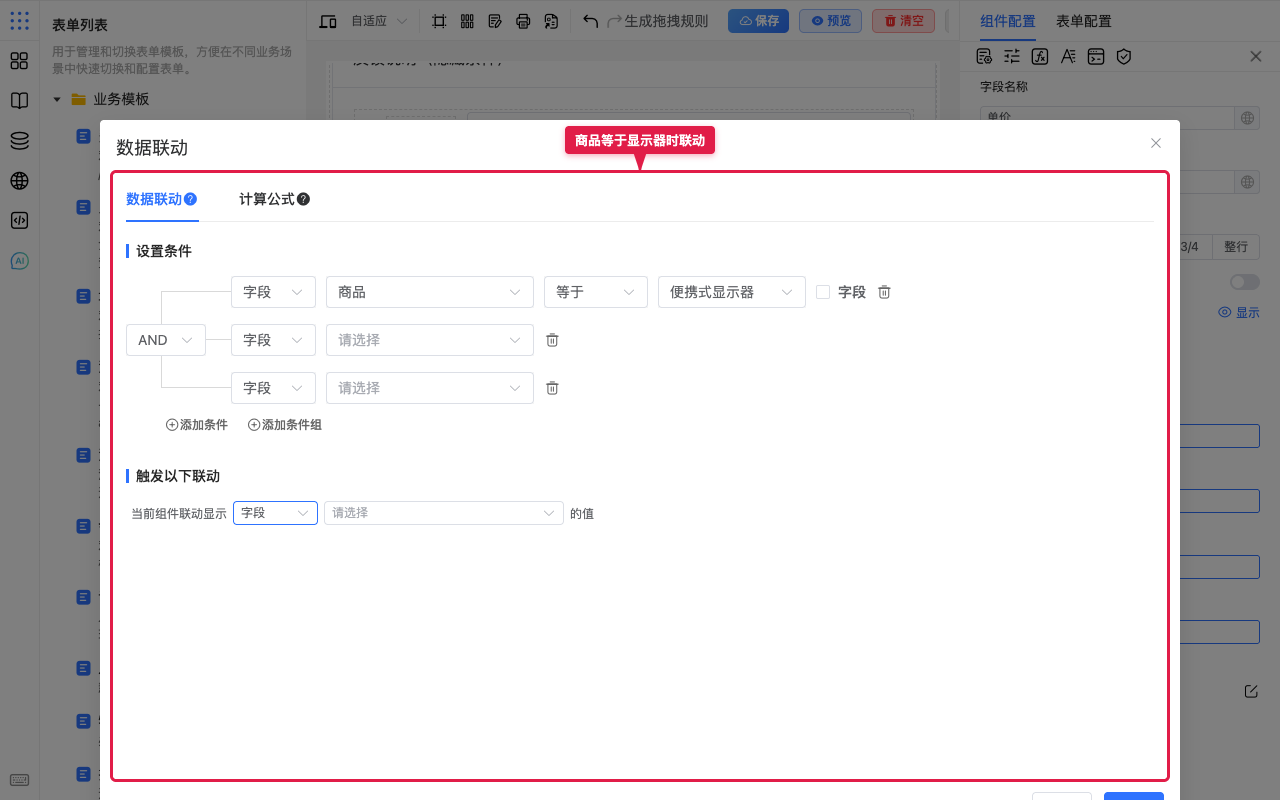The image size is (1280, 800).
Task: Open the 商品 field dropdown
Action: (x=430, y=292)
